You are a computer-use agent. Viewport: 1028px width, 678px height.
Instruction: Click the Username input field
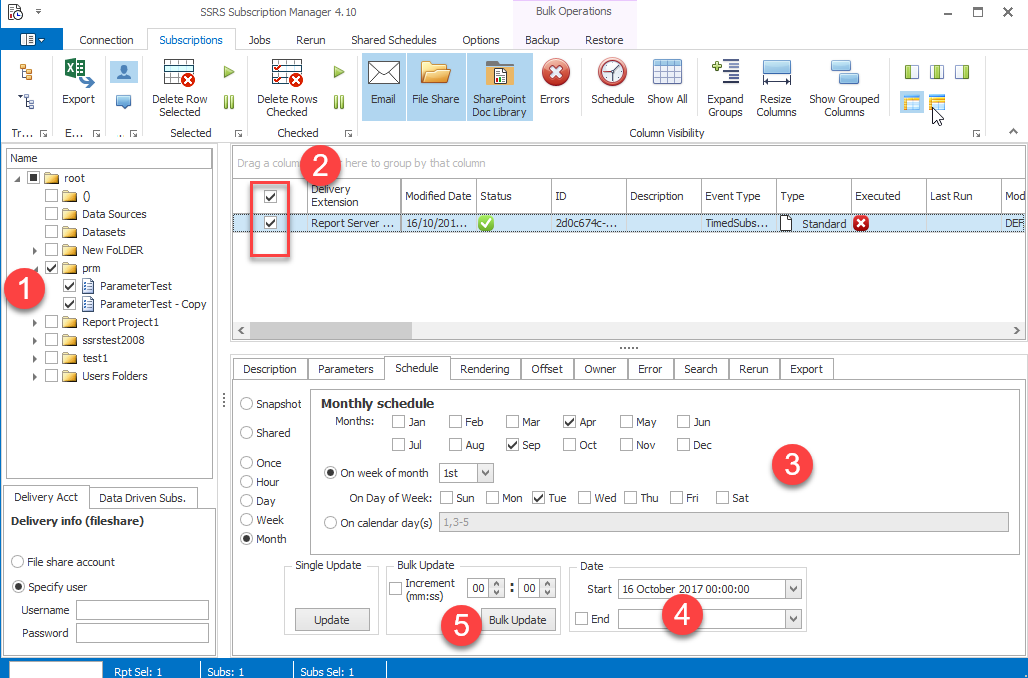tap(142, 610)
